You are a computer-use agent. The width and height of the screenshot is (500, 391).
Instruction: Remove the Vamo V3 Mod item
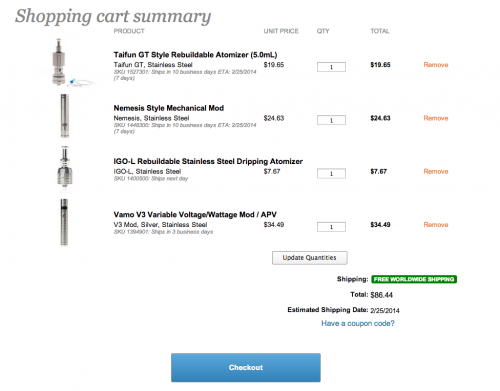(436, 225)
